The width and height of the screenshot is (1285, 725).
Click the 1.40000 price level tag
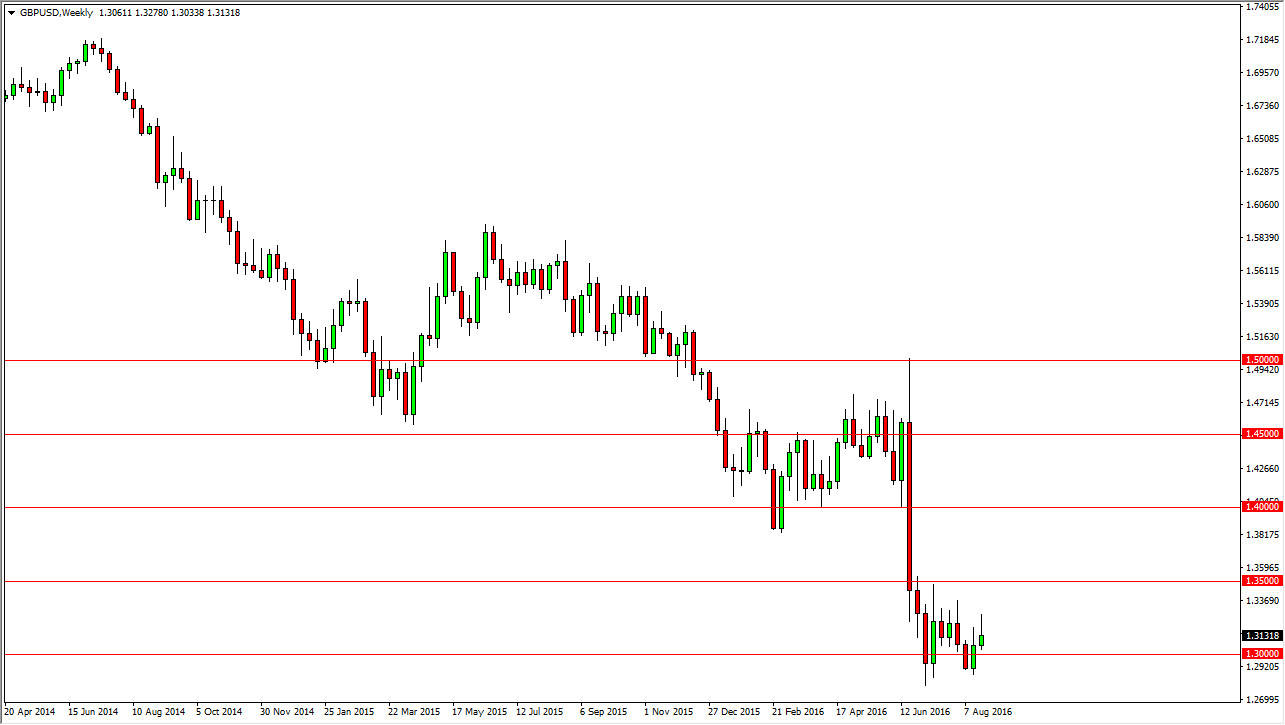(1262, 508)
